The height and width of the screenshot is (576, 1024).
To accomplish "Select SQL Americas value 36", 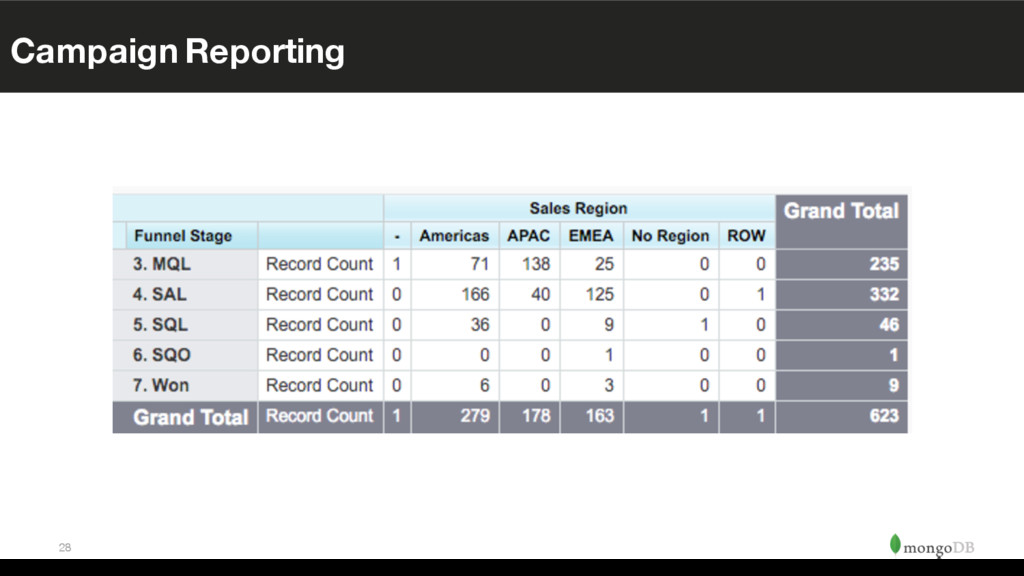I will pos(480,325).
